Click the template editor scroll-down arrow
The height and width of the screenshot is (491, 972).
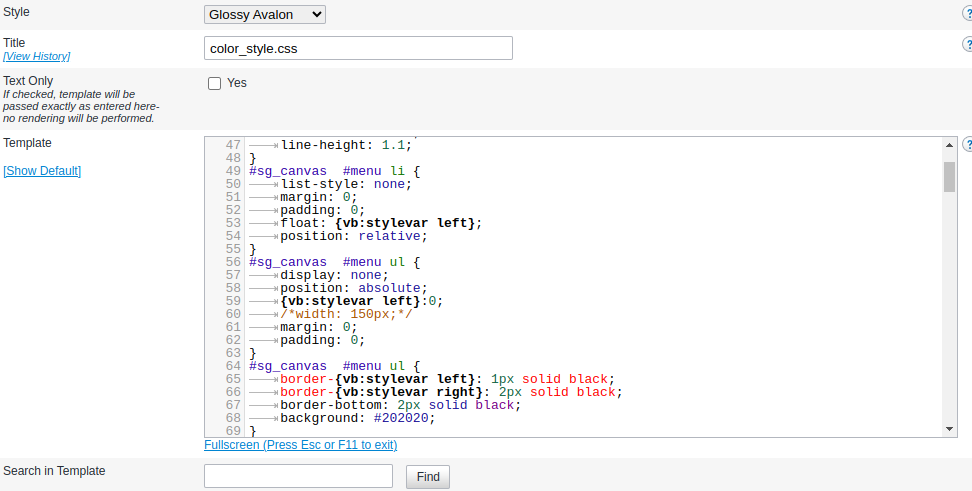[949, 429]
